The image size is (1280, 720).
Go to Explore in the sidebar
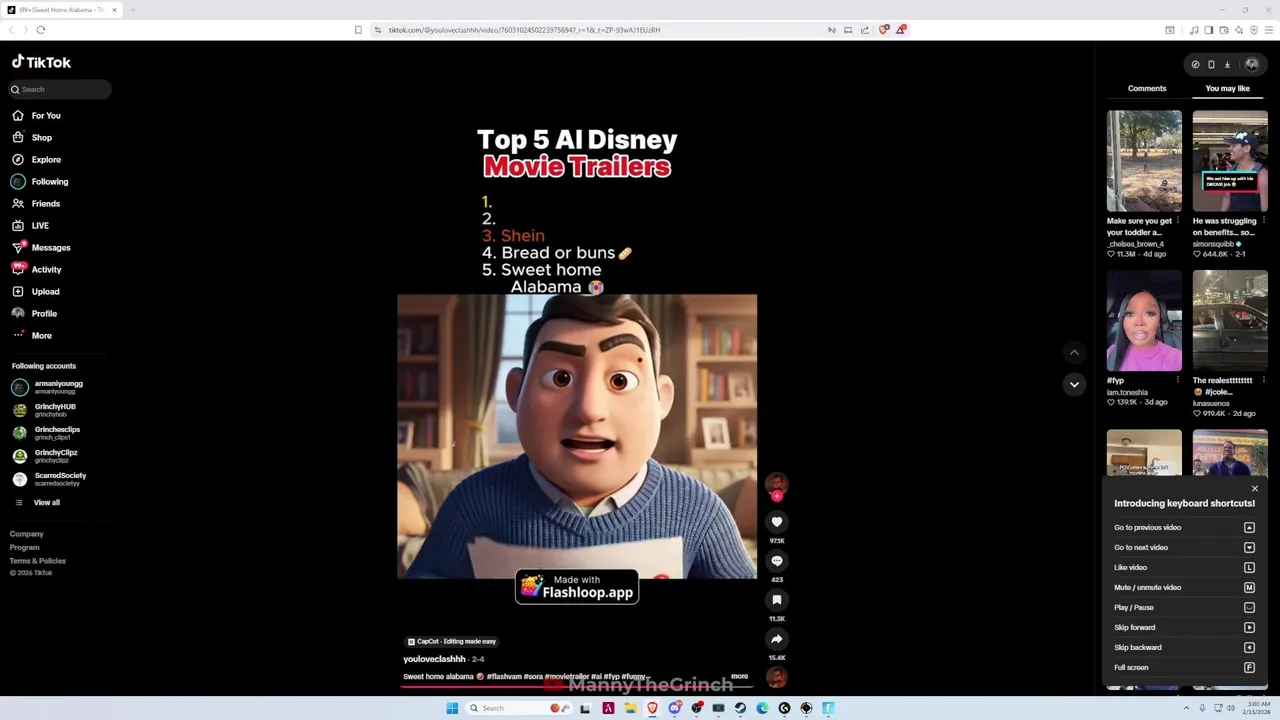click(37, 160)
